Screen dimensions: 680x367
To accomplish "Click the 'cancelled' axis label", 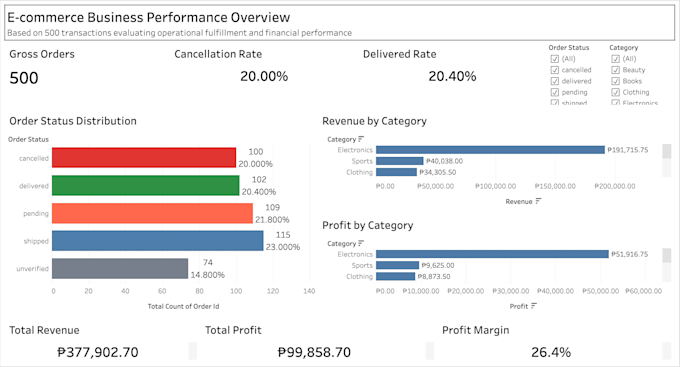I will pyautogui.click(x=34, y=158).
